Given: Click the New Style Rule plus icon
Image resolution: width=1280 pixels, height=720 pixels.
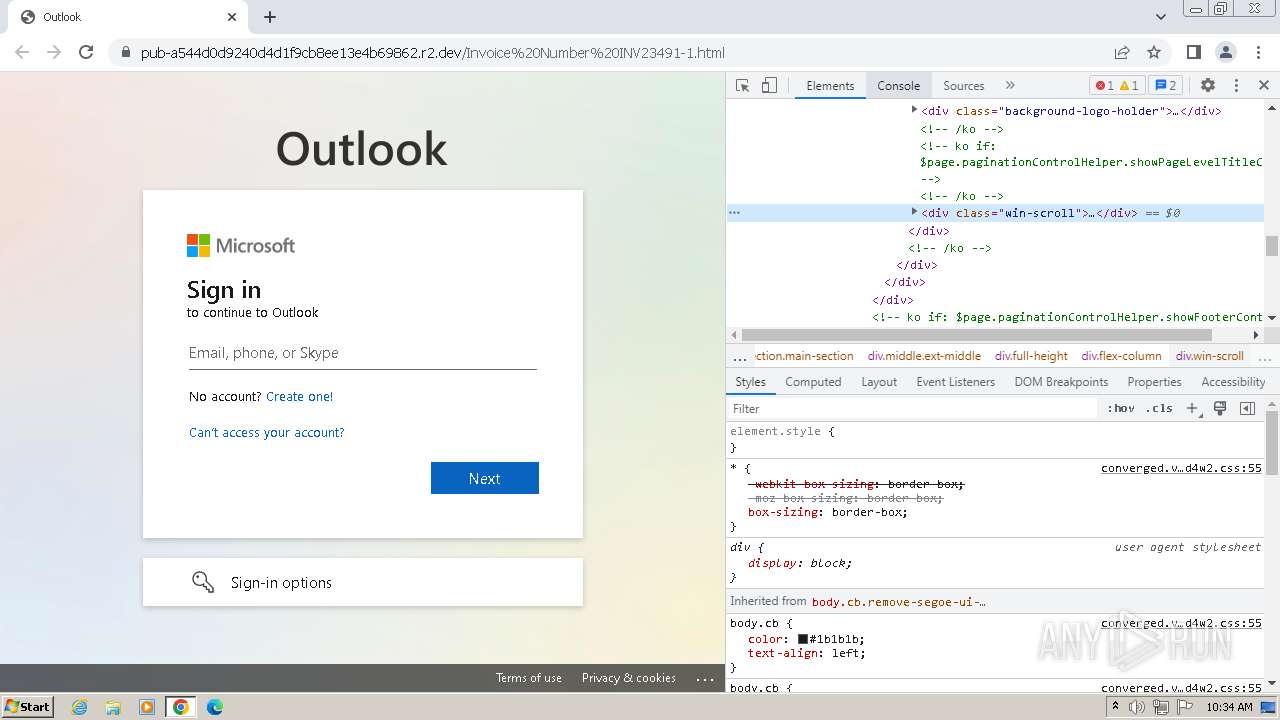Looking at the screenshot, I should coord(1192,408).
